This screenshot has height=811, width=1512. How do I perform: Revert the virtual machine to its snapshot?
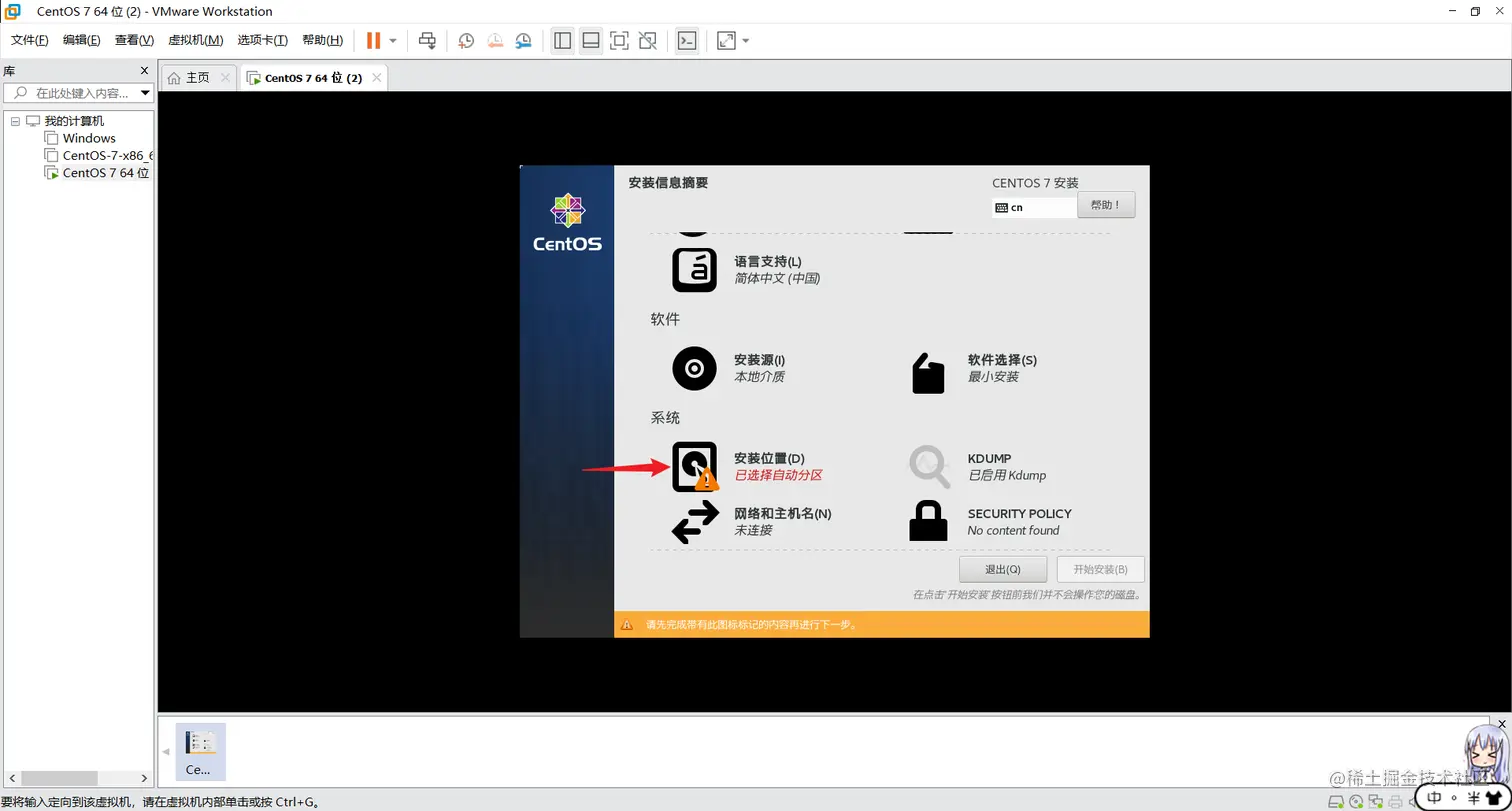[495, 40]
